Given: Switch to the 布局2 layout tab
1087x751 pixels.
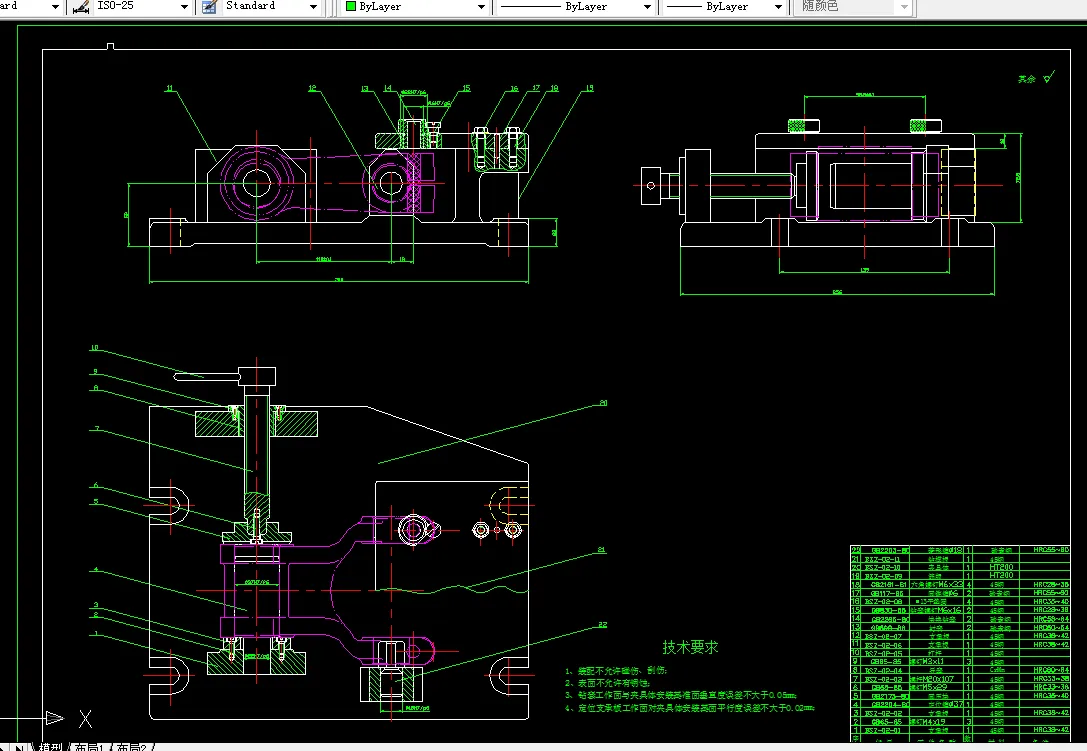Looking at the screenshot, I should [x=131, y=747].
